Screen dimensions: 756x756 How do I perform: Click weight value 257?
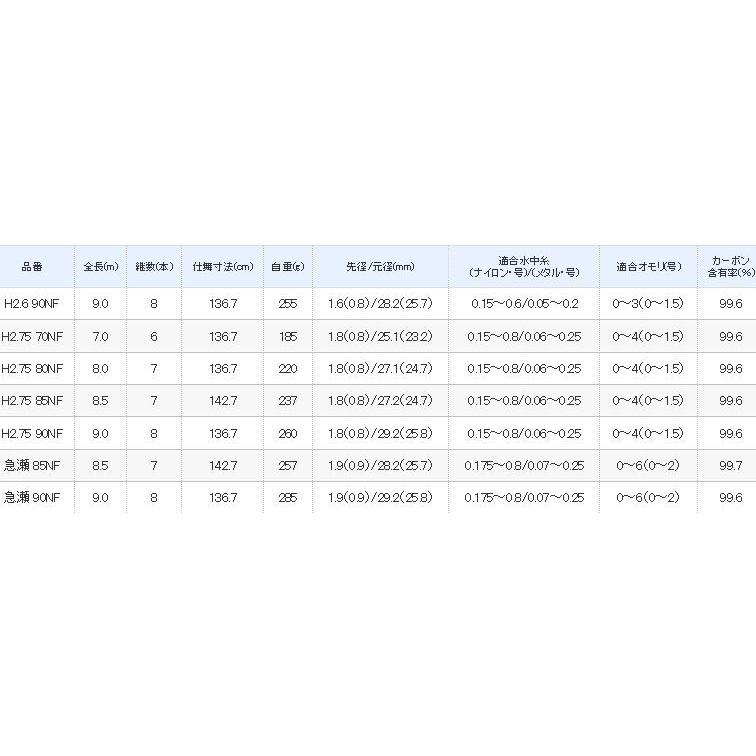[288, 465]
